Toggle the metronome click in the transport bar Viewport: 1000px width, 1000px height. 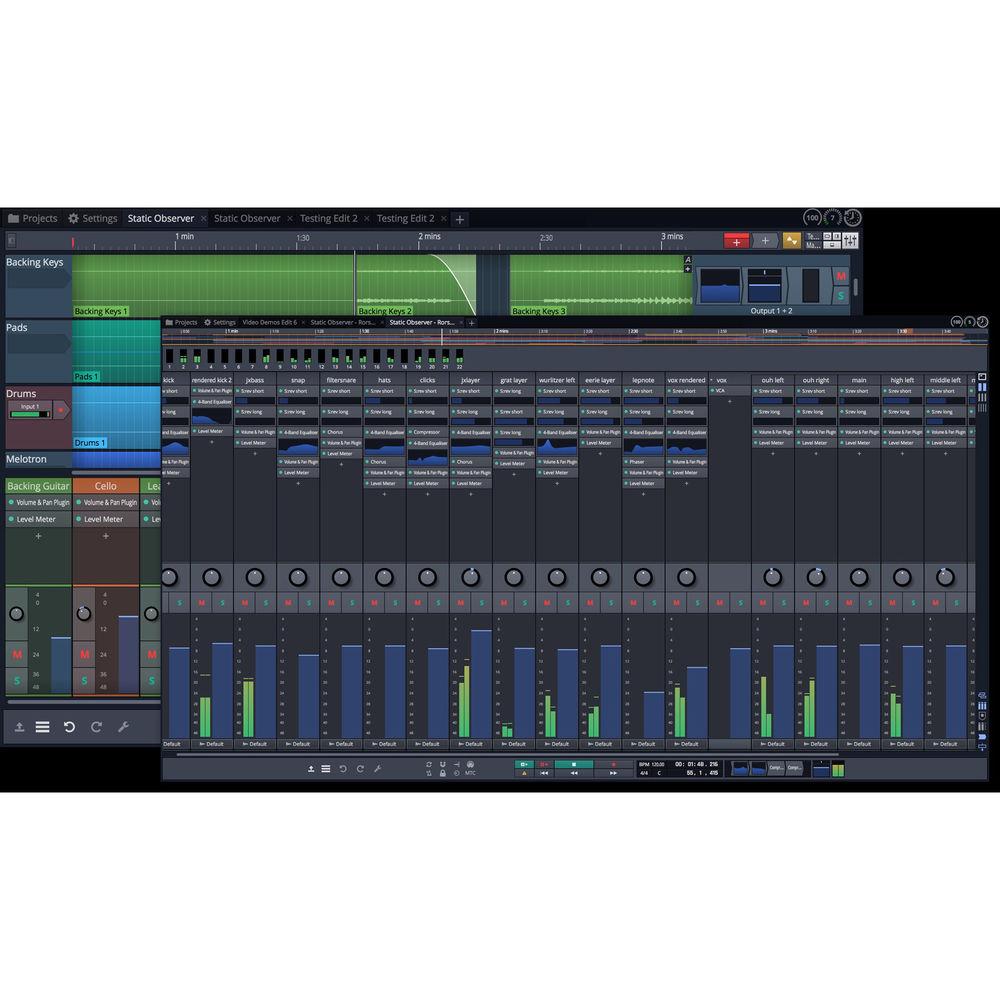(525, 772)
